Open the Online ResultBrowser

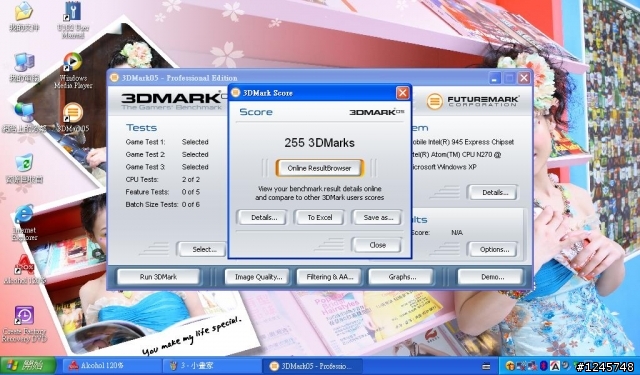(319, 168)
